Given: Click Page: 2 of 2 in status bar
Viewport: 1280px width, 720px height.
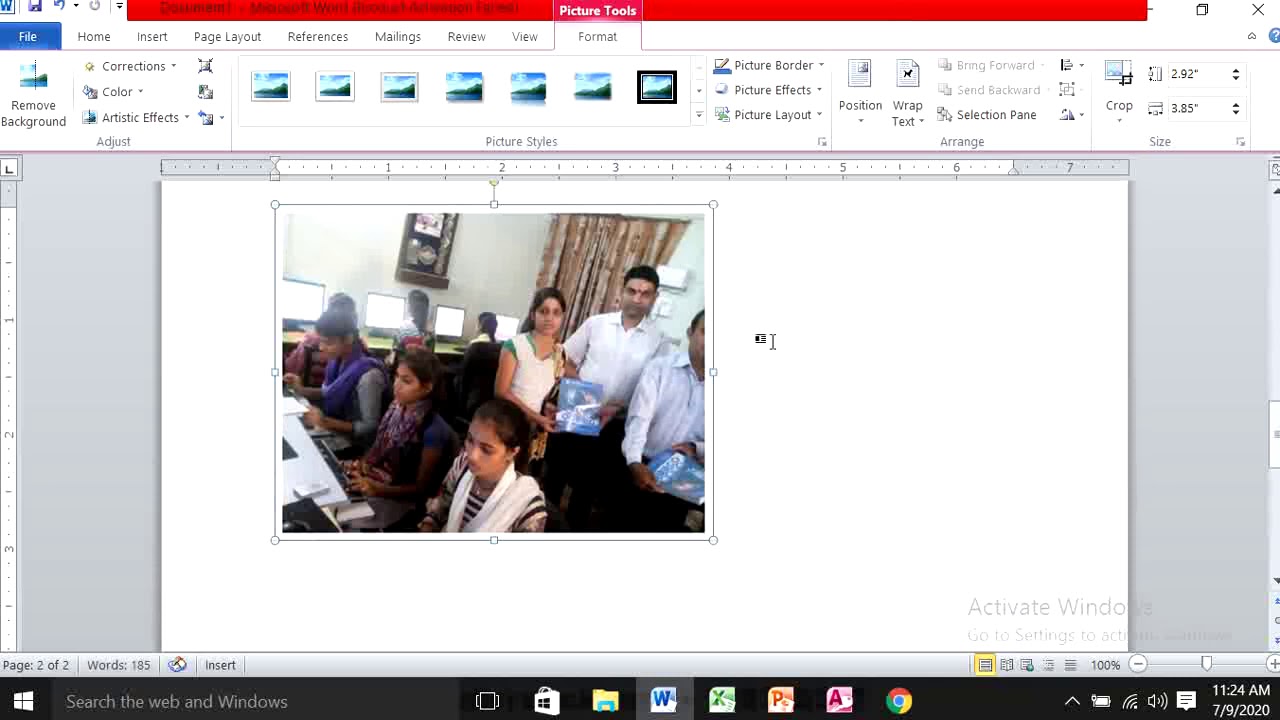Looking at the screenshot, I should tap(36, 665).
